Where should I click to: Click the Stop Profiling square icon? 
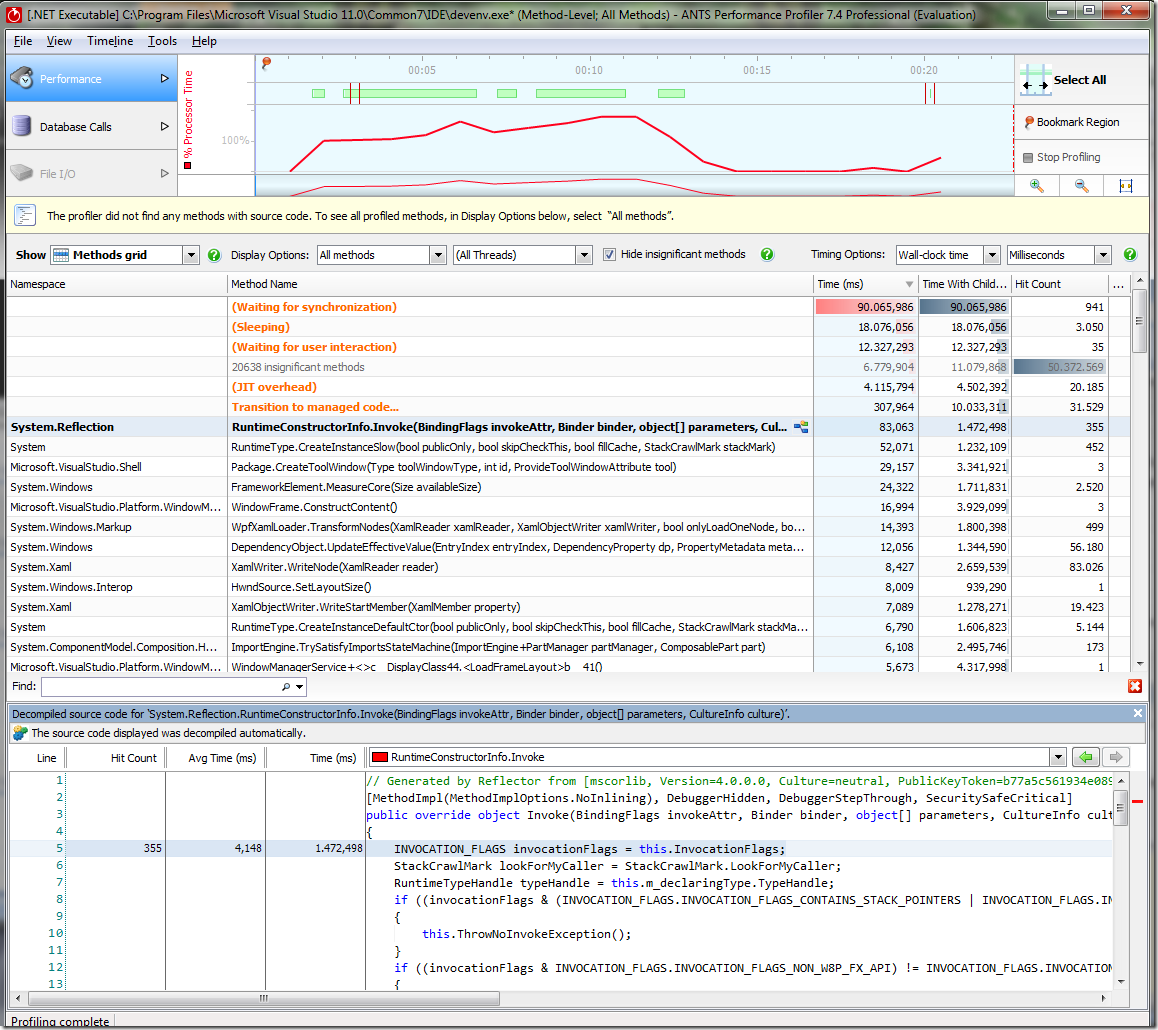[1028, 157]
